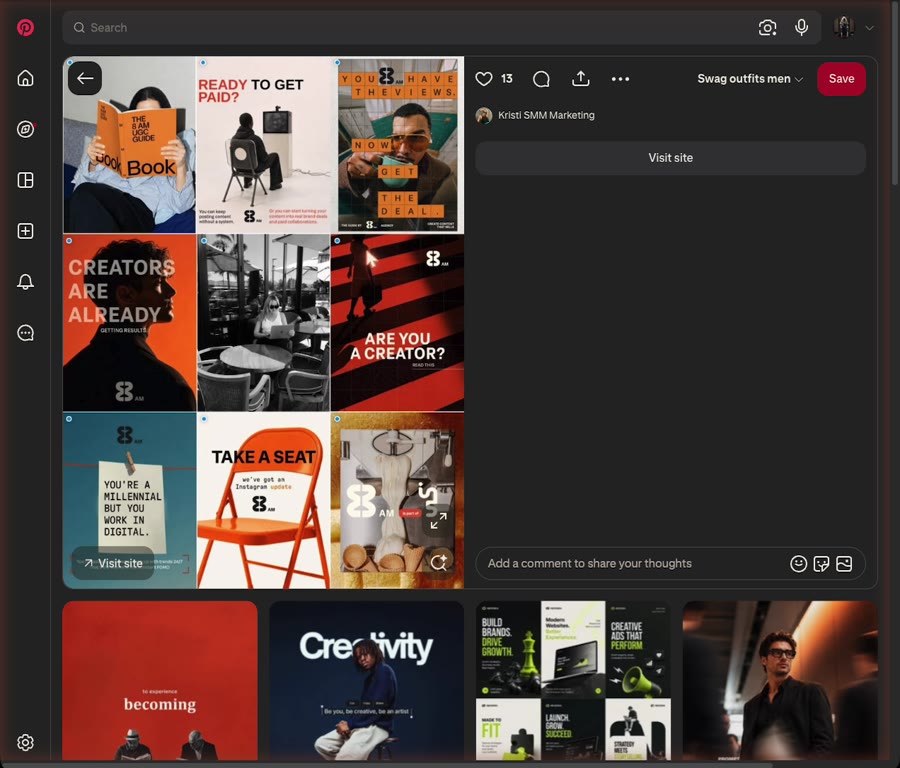Image resolution: width=900 pixels, height=768 pixels.
Task: Open the notifications bell
Action: point(25,282)
